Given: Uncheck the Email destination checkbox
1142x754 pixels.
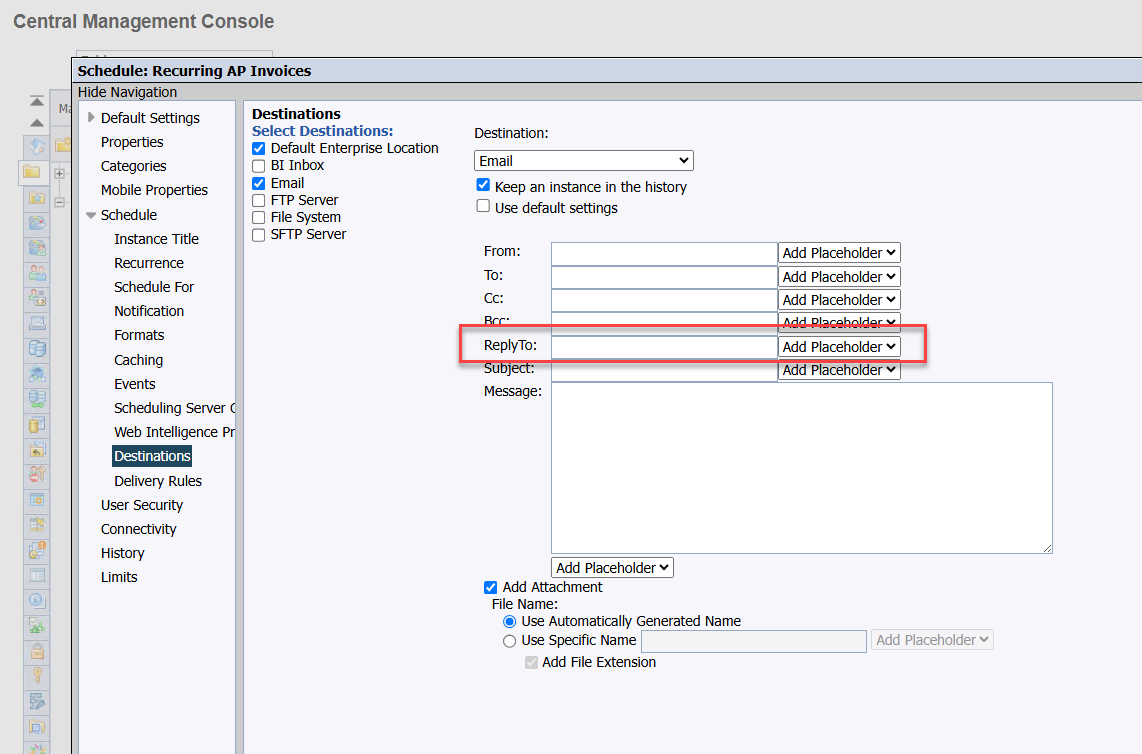Looking at the screenshot, I should click(259, 184).
